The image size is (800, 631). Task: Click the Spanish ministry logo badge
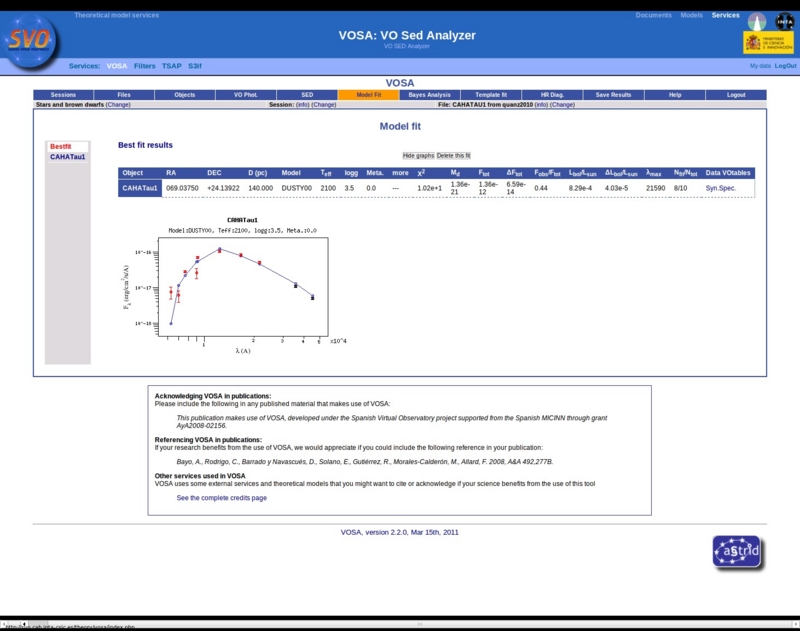[x=768, y=43]
